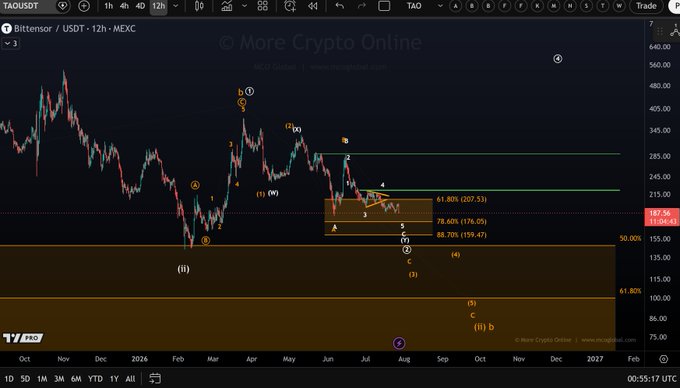Click the 88.70% (159.47) Fibonacci label
680x388 pixels.
tap(461, 235)
